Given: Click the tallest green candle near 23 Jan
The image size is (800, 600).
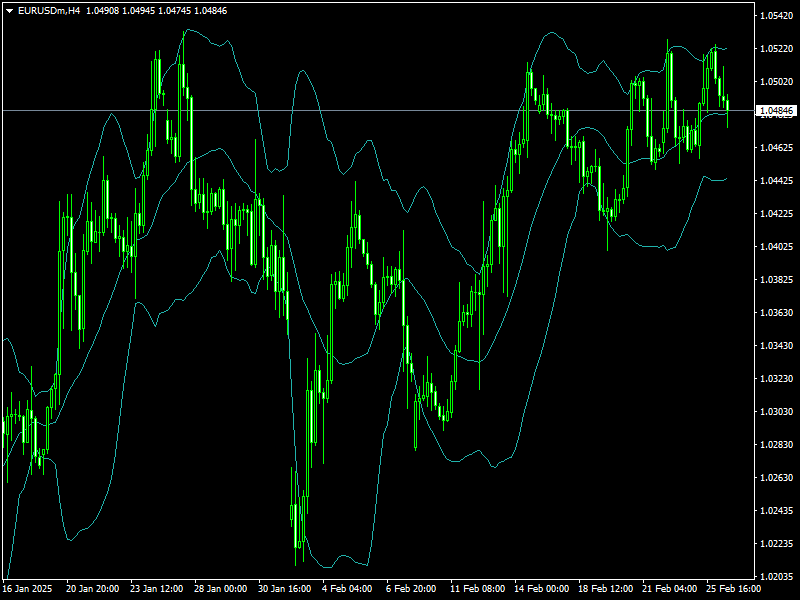Looking at the screenshot, I should pos(183,100).
